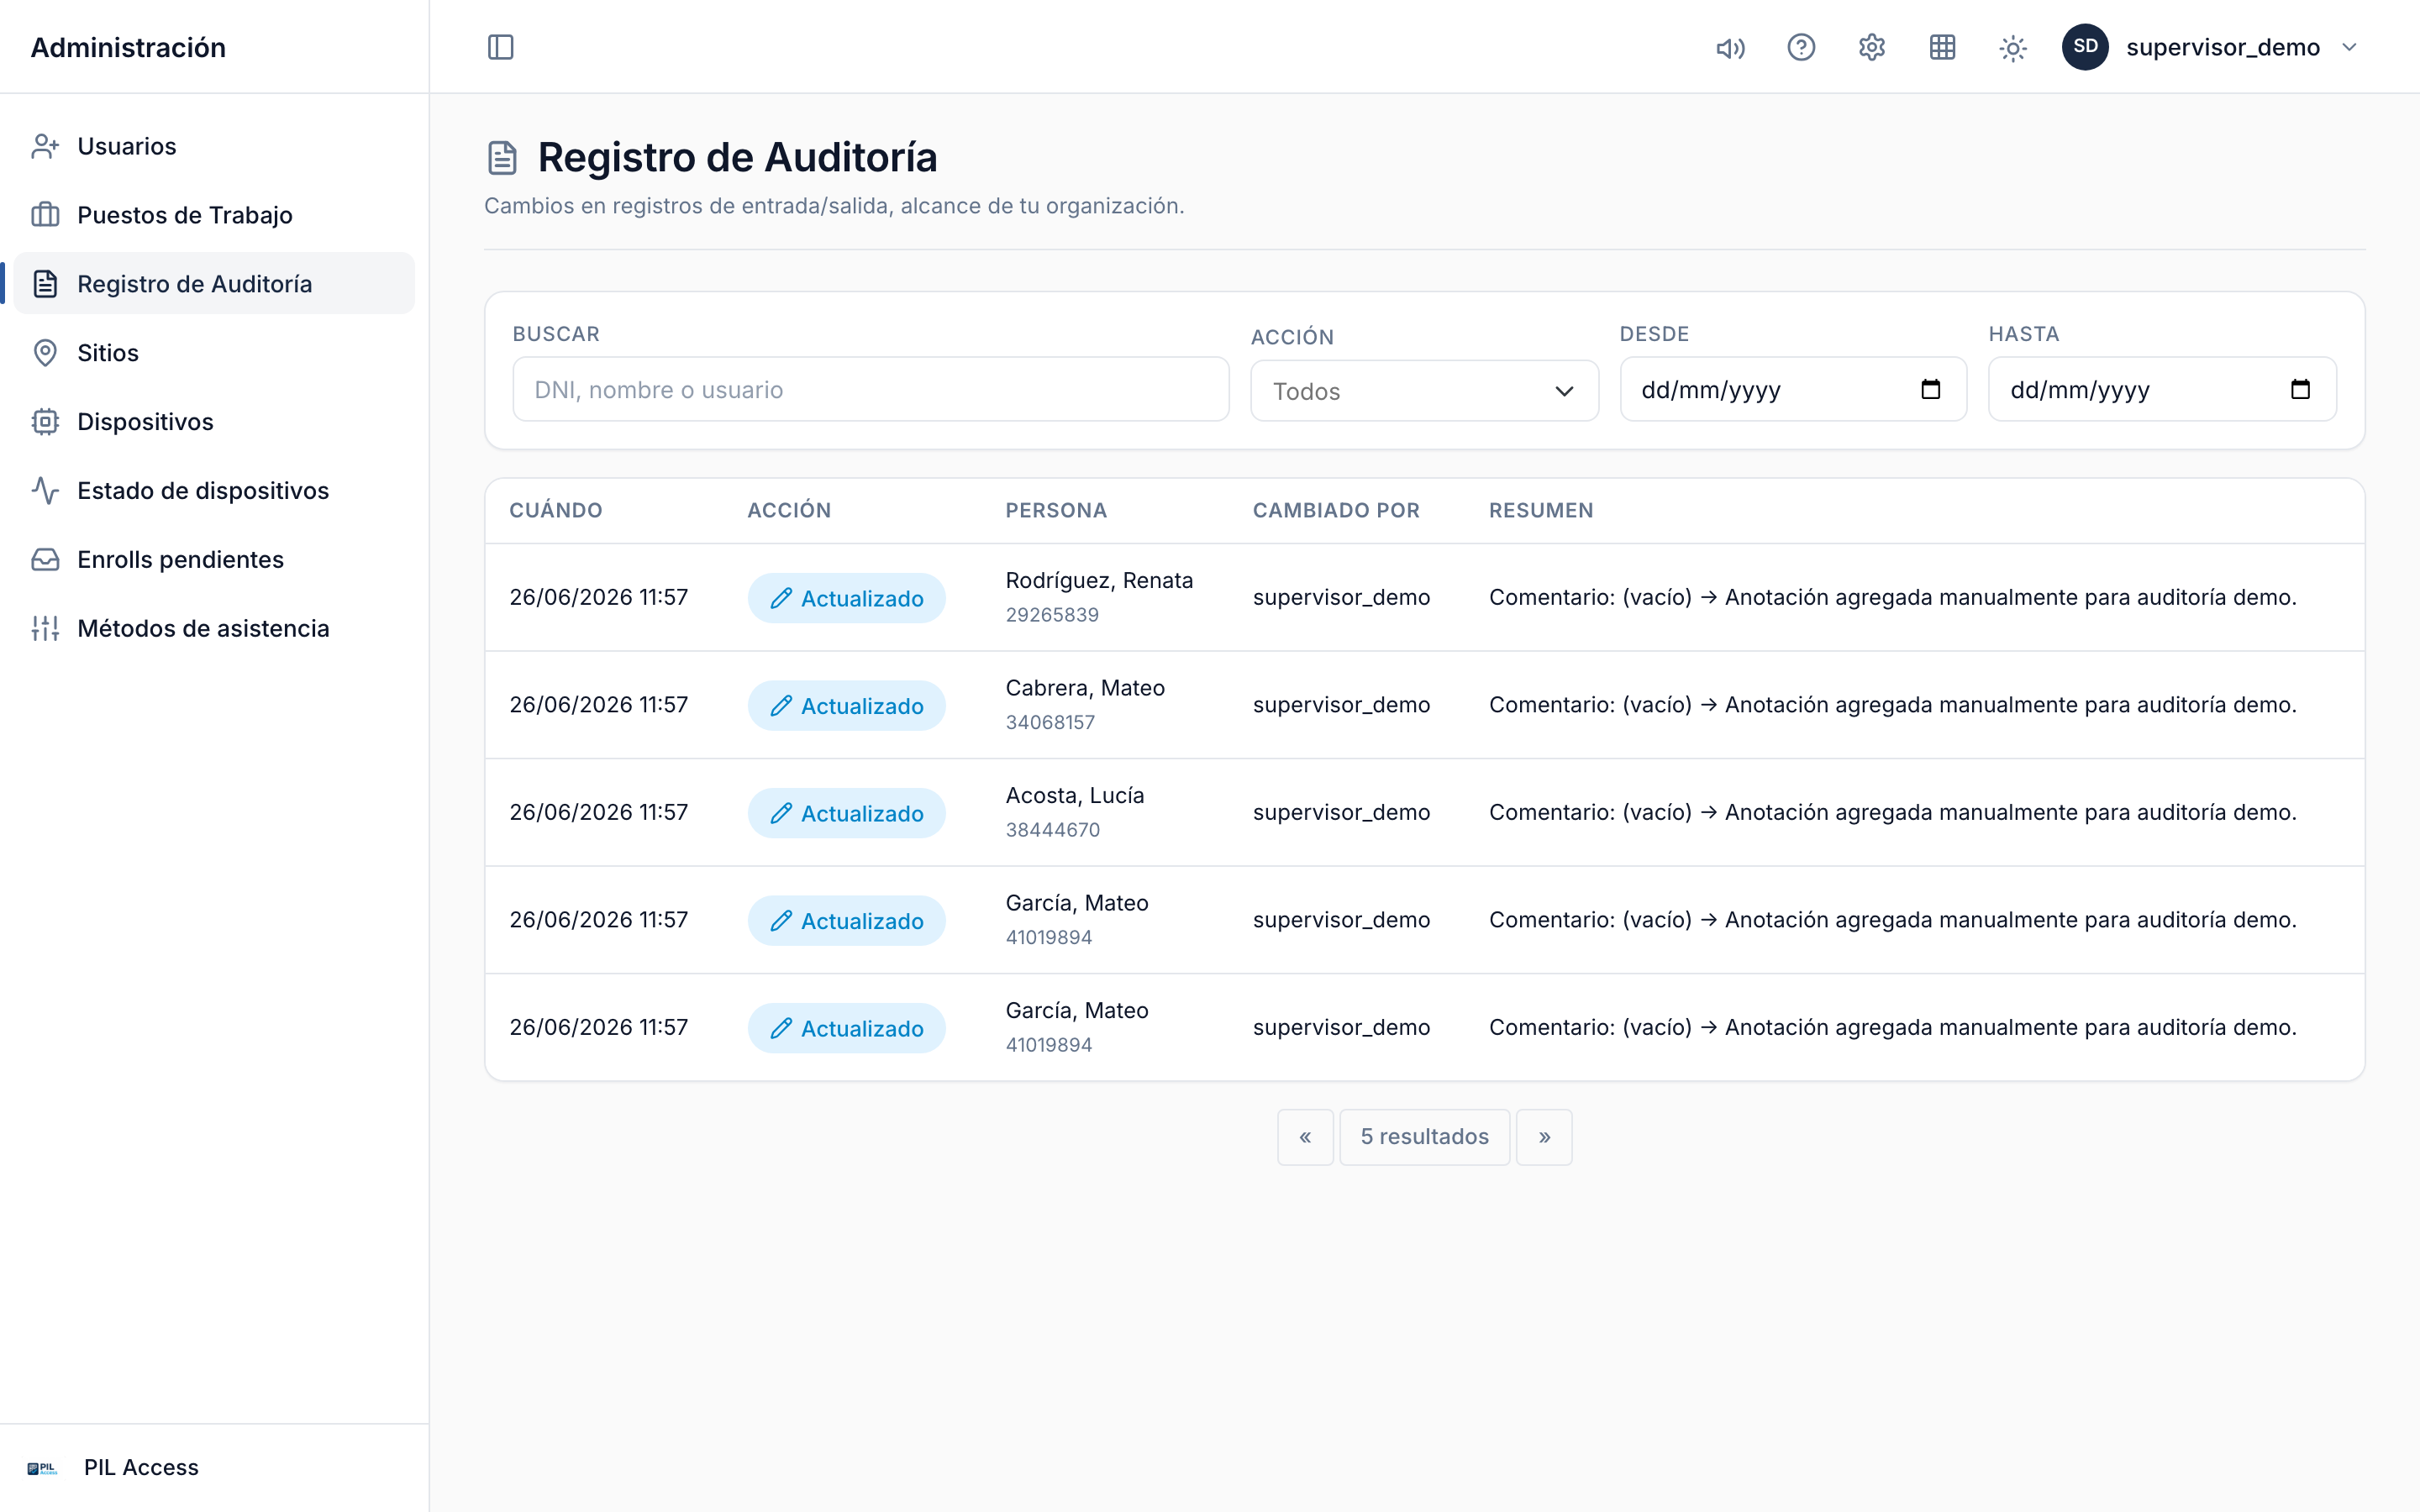
Task: Click the name Cabrera, Mateo
Action: [1085, 688]
